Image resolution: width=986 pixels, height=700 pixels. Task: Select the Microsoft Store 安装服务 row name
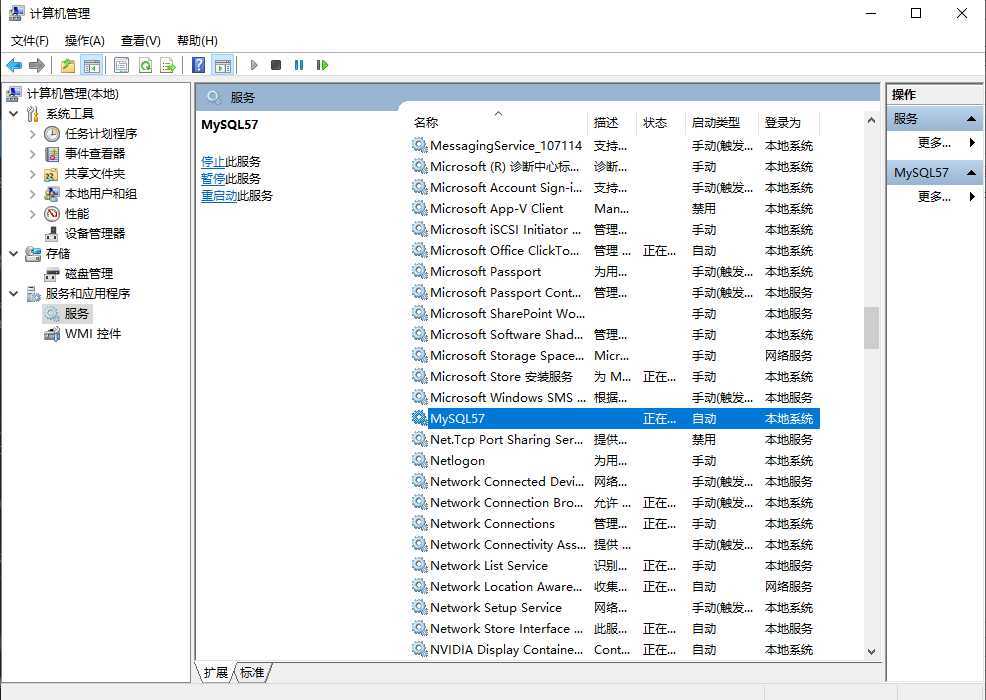501,377
